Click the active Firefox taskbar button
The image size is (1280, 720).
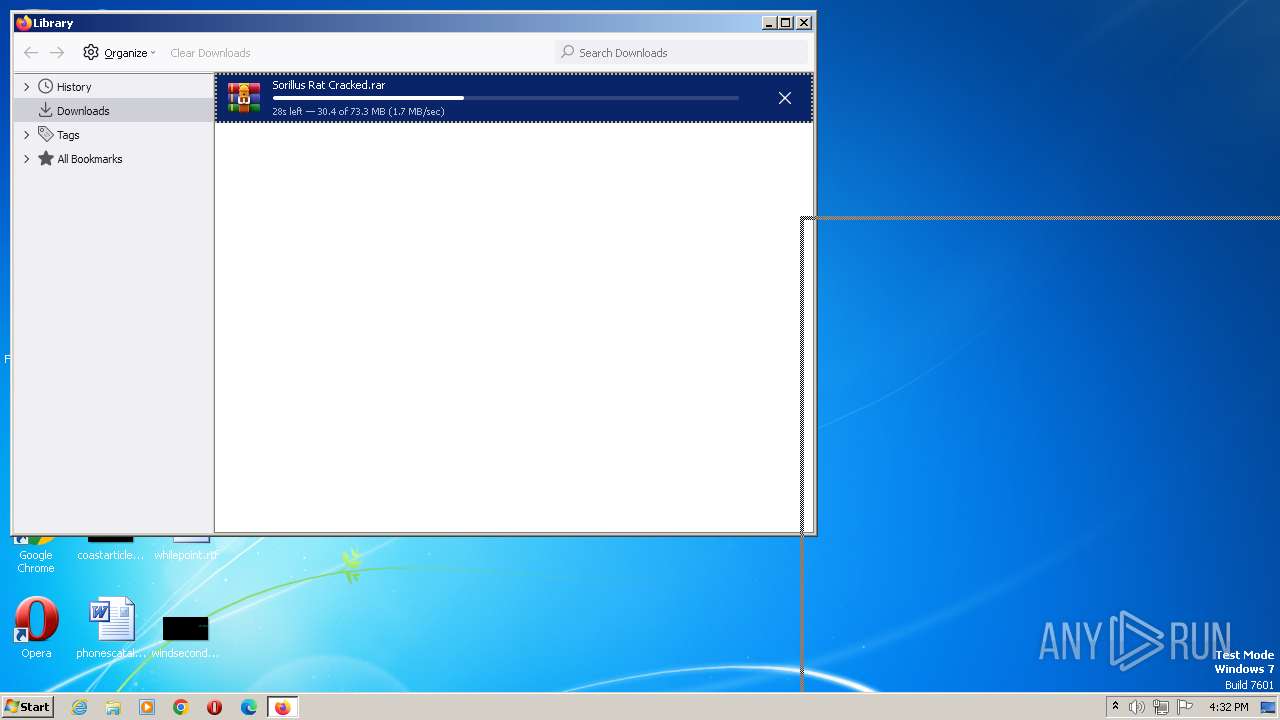point(282,707)
